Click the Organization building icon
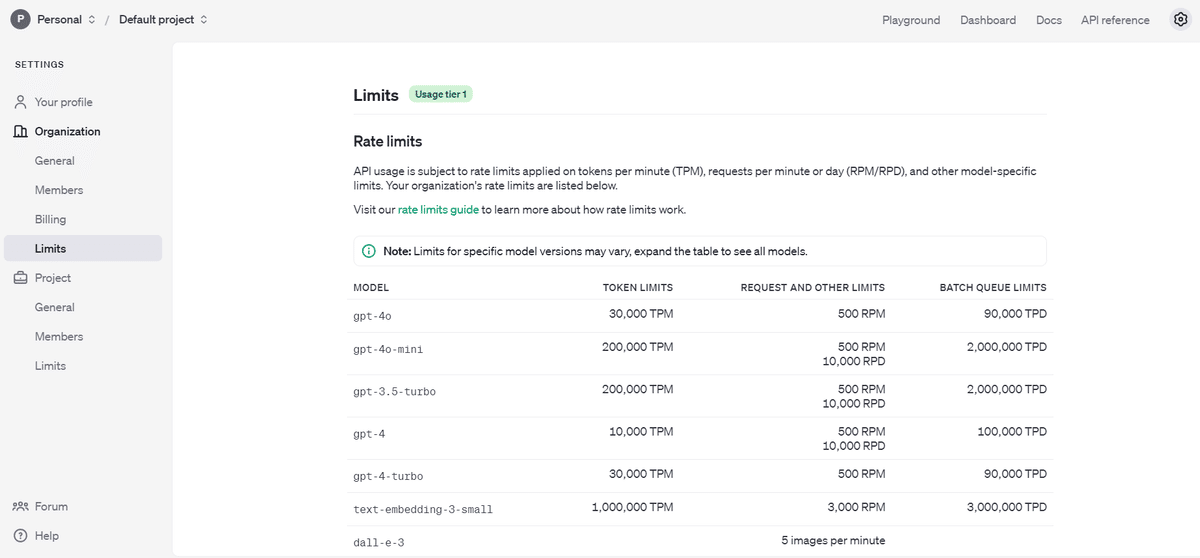The image size is (1200, 558). tap(20, 131)
